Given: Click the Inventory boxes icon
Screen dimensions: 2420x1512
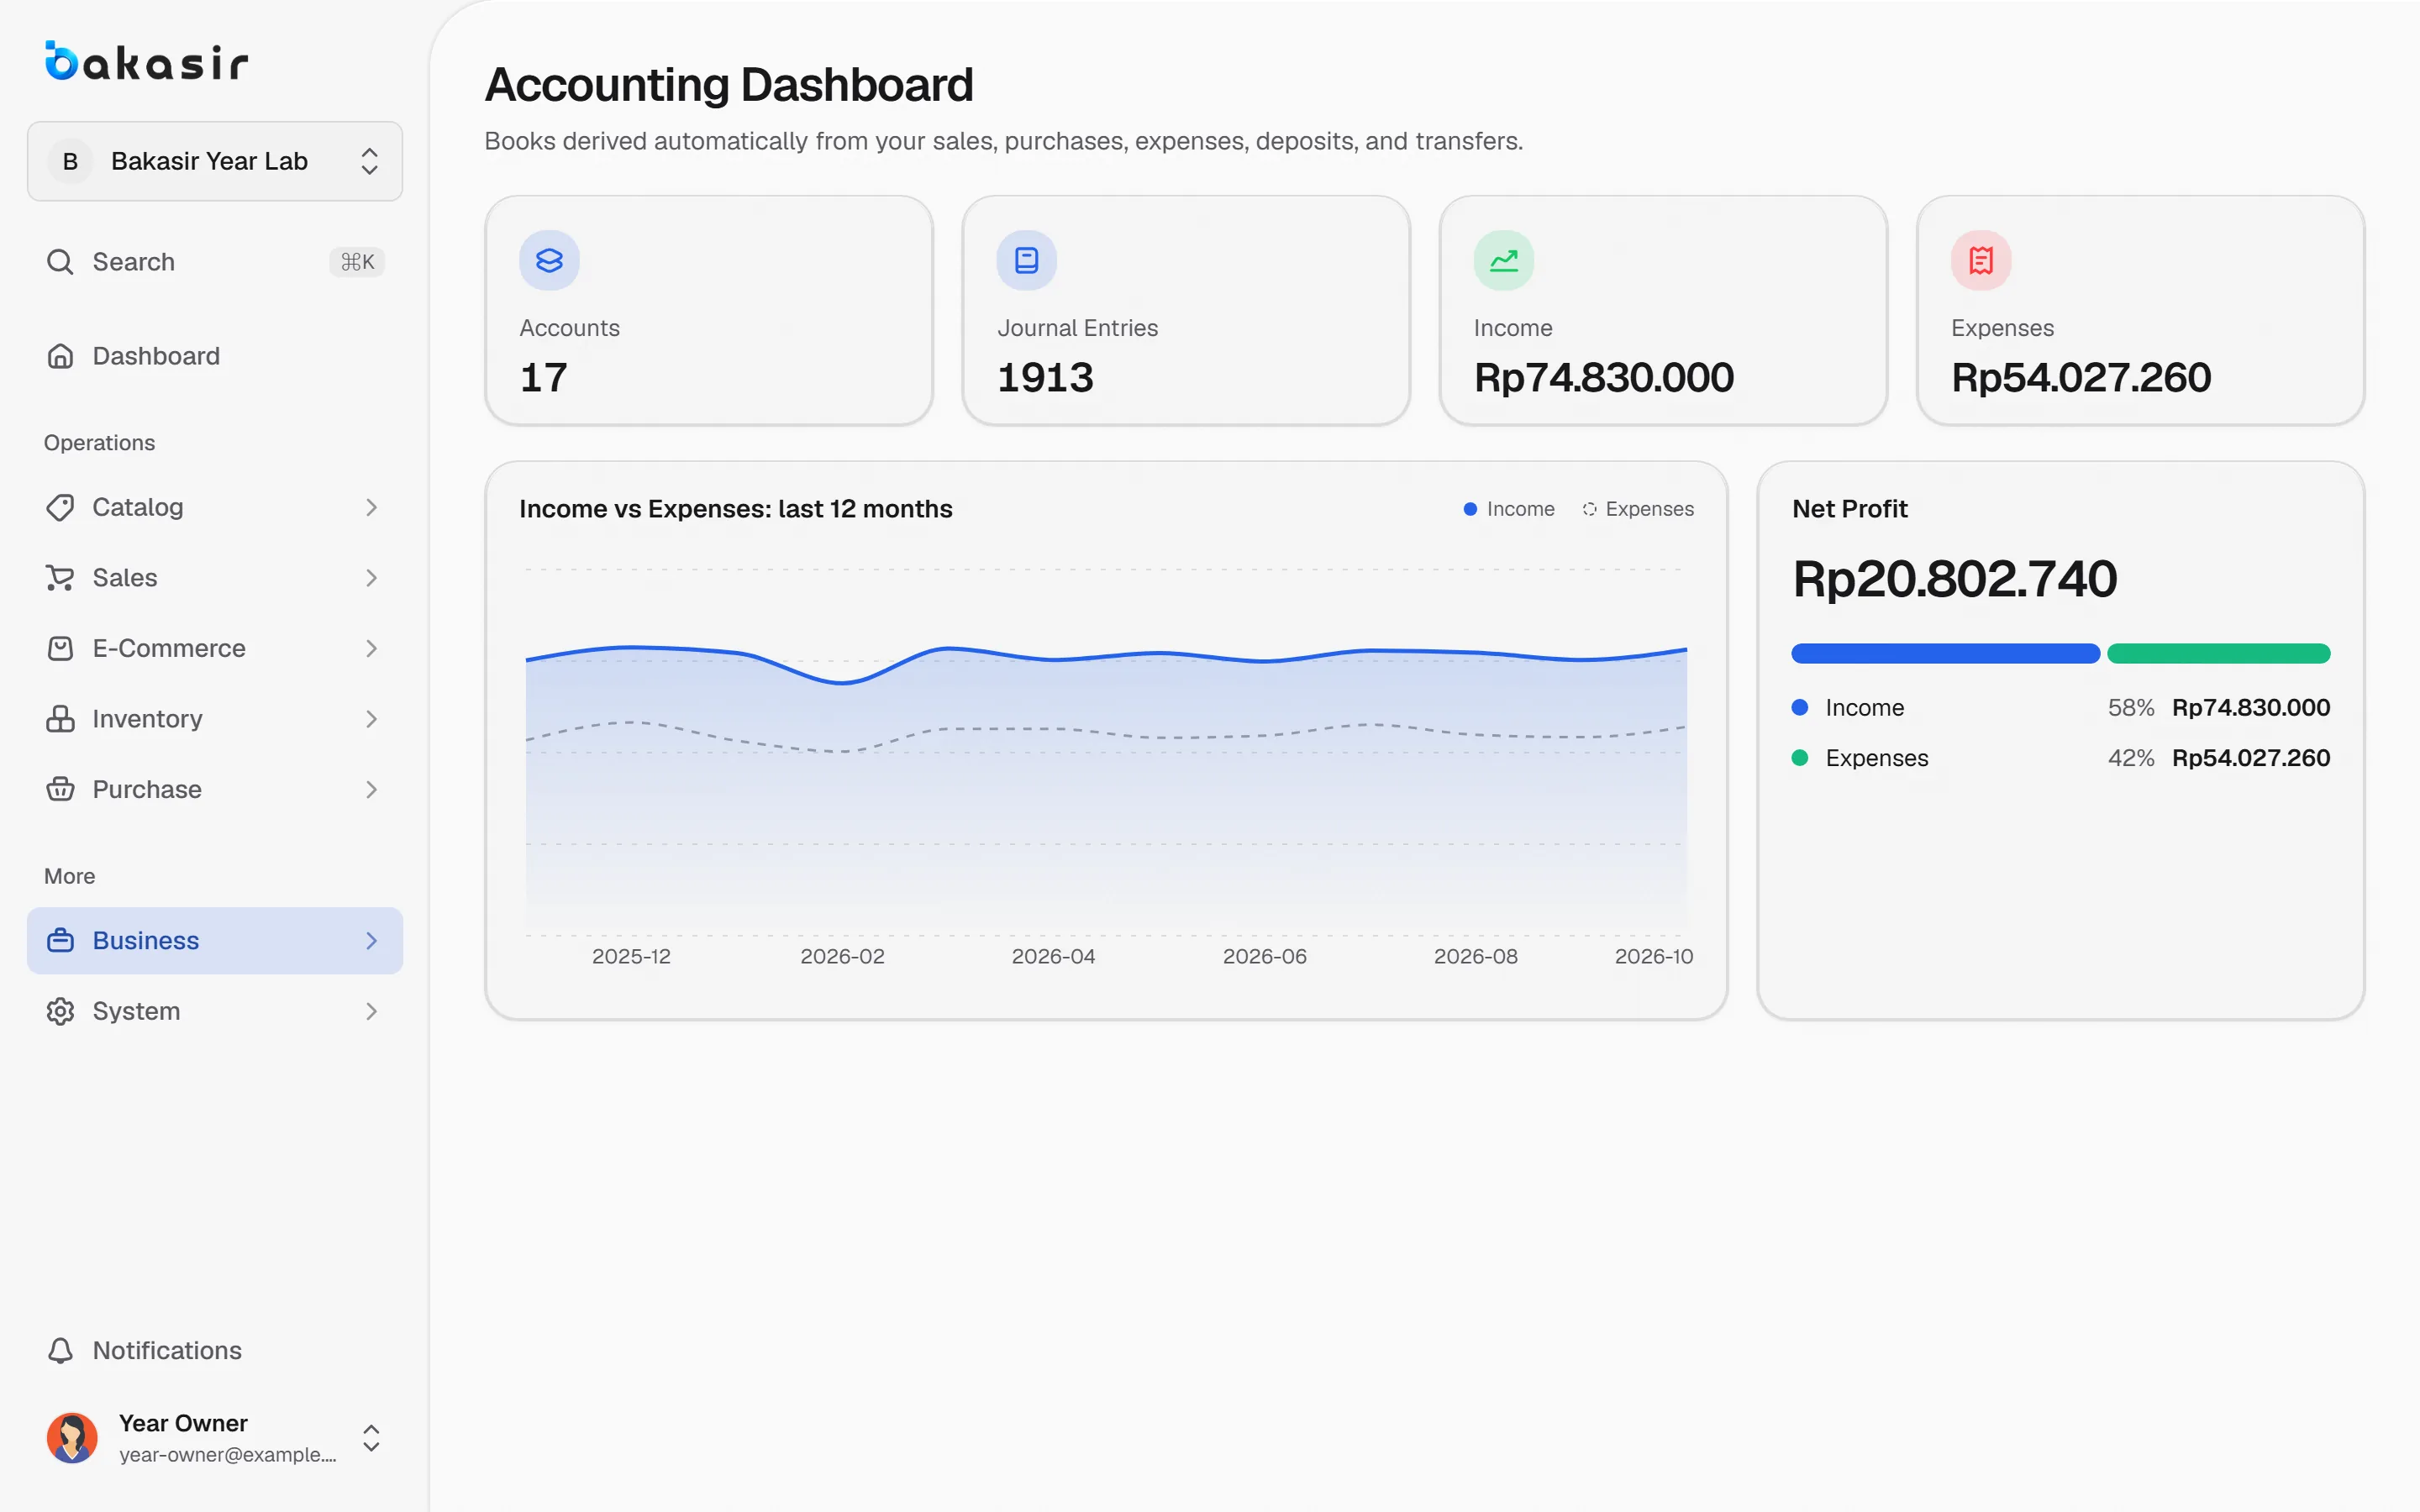Looking at the screenshot, I should (x=60, y=719).
